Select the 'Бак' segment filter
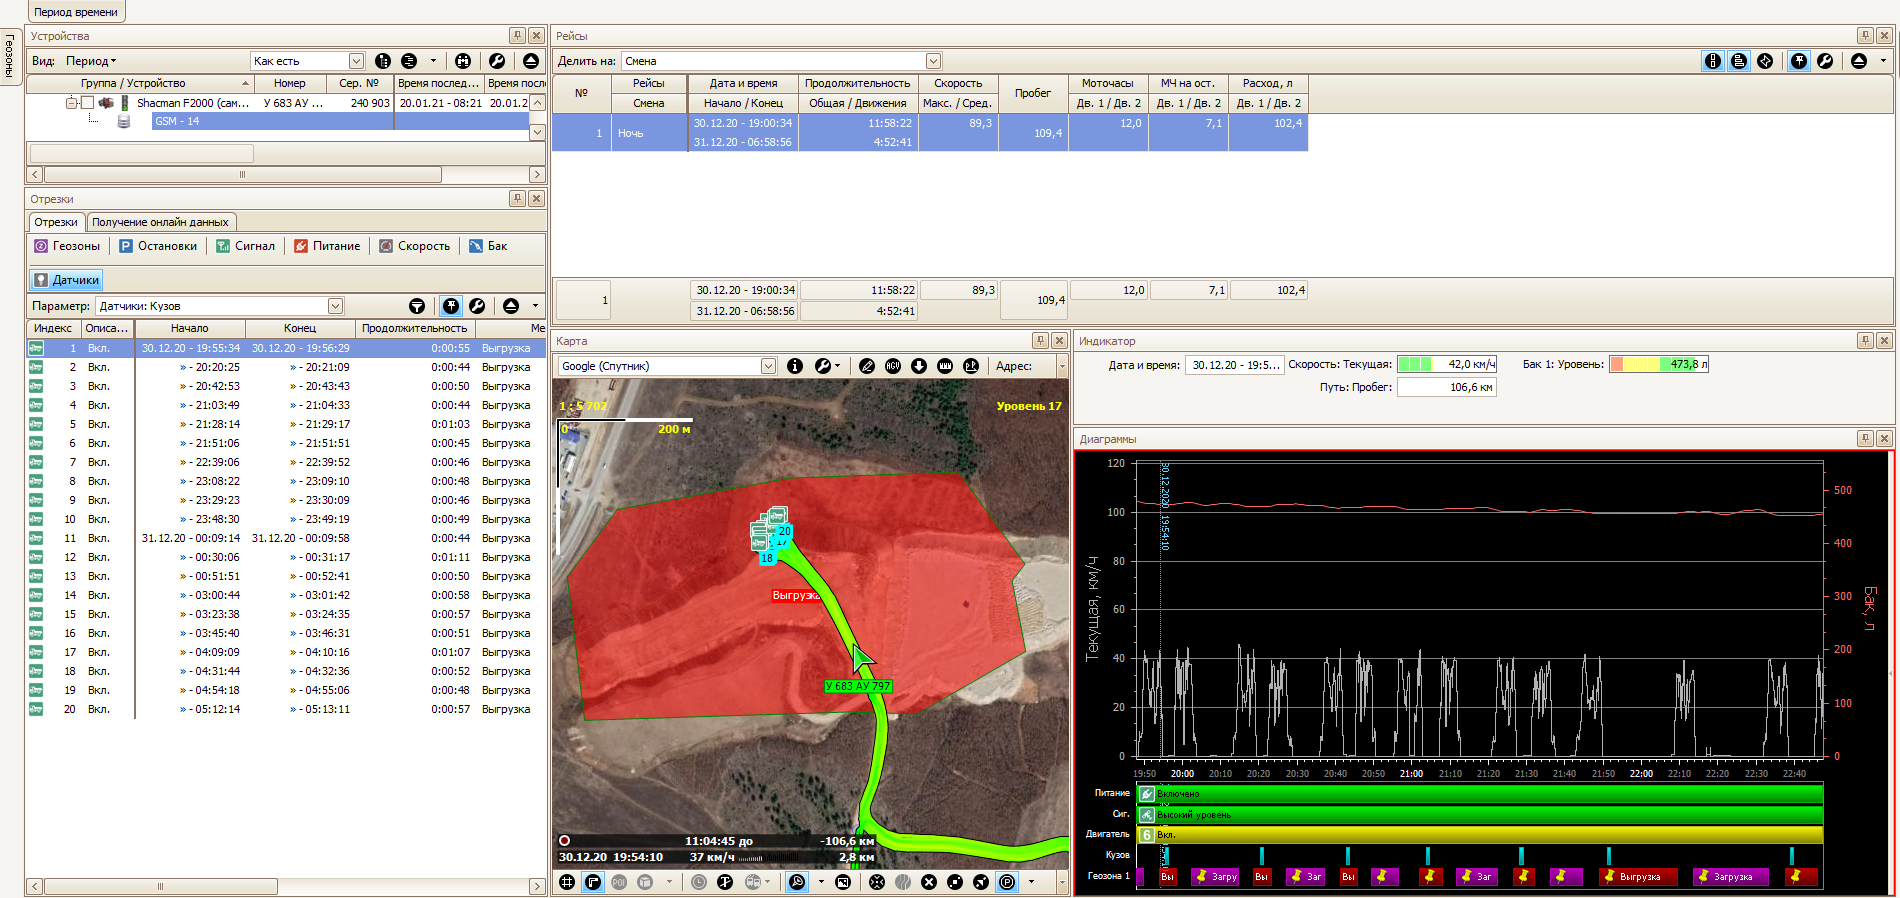The image size is (1900, 898). (x=488, y=246)
